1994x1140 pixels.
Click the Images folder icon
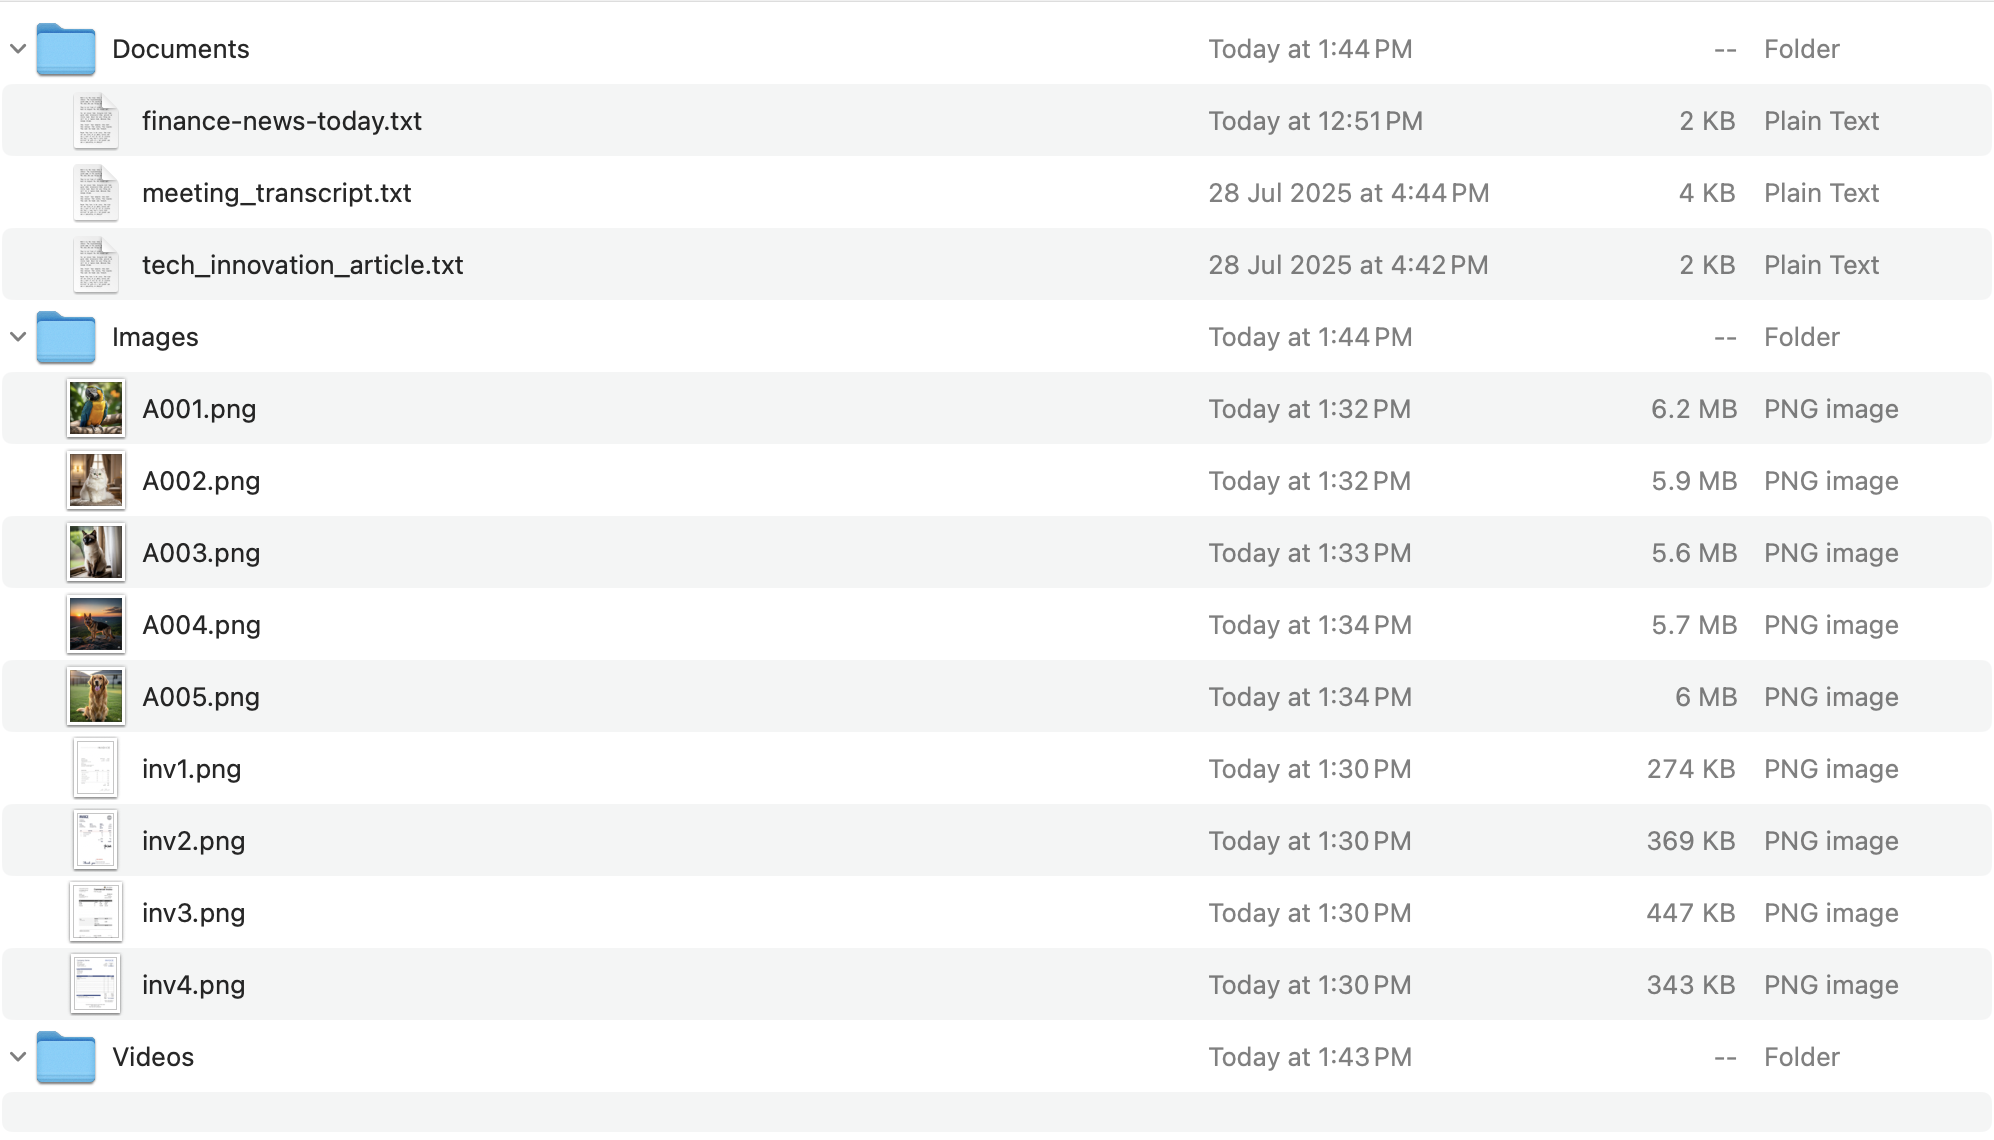pos(66,338)
